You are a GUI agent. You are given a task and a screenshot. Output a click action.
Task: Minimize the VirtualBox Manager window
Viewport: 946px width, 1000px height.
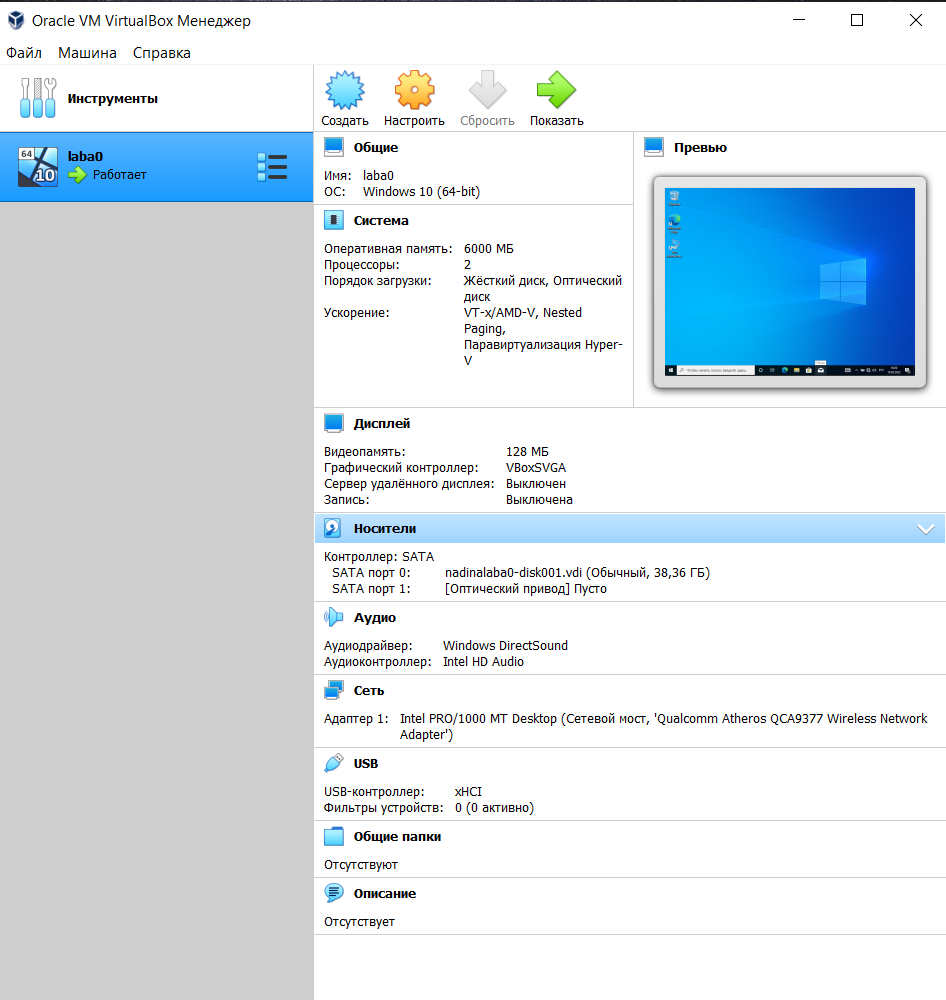799,20
